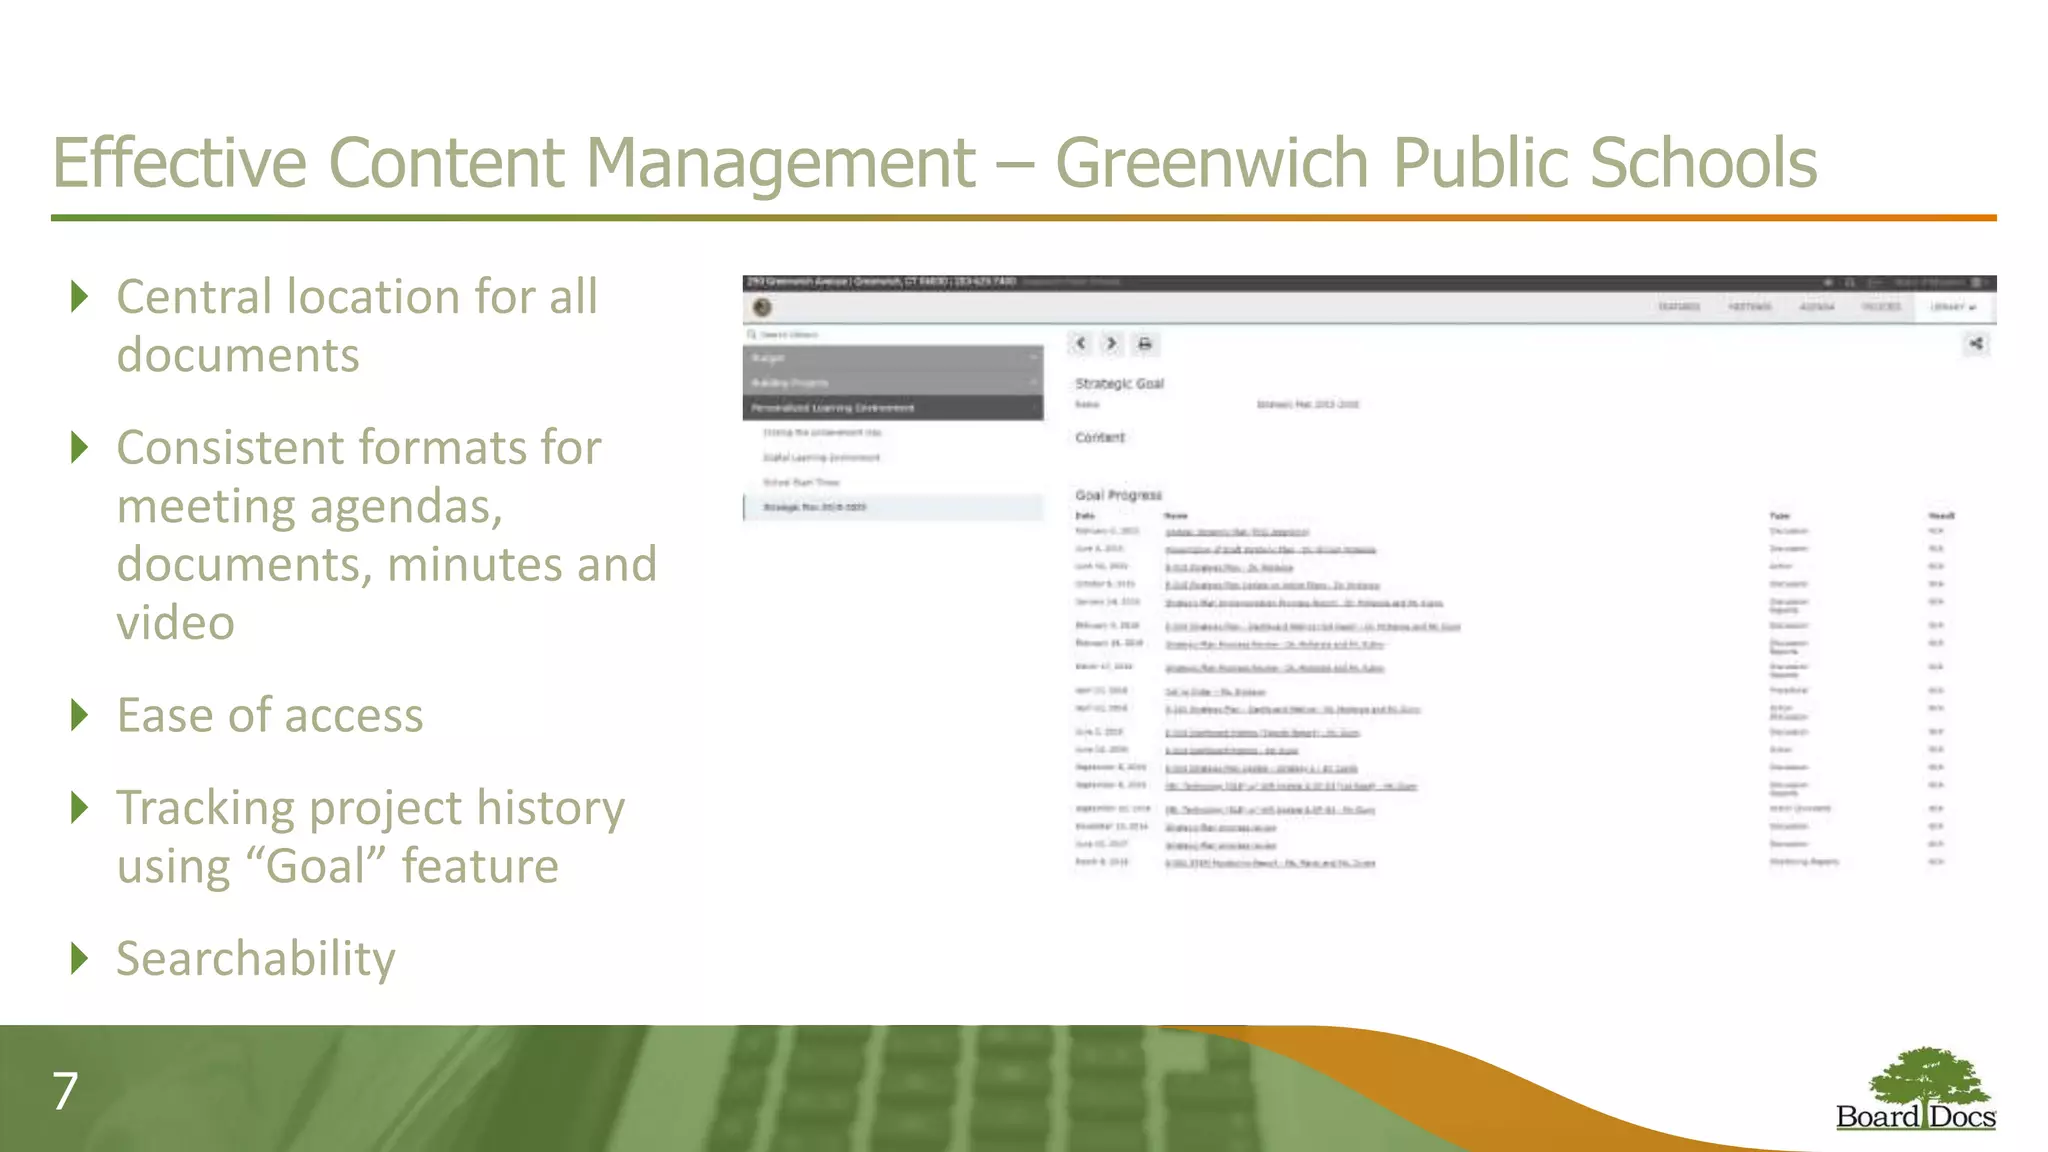
Task: Select the Building Projects library category
Action: (893, 383)
